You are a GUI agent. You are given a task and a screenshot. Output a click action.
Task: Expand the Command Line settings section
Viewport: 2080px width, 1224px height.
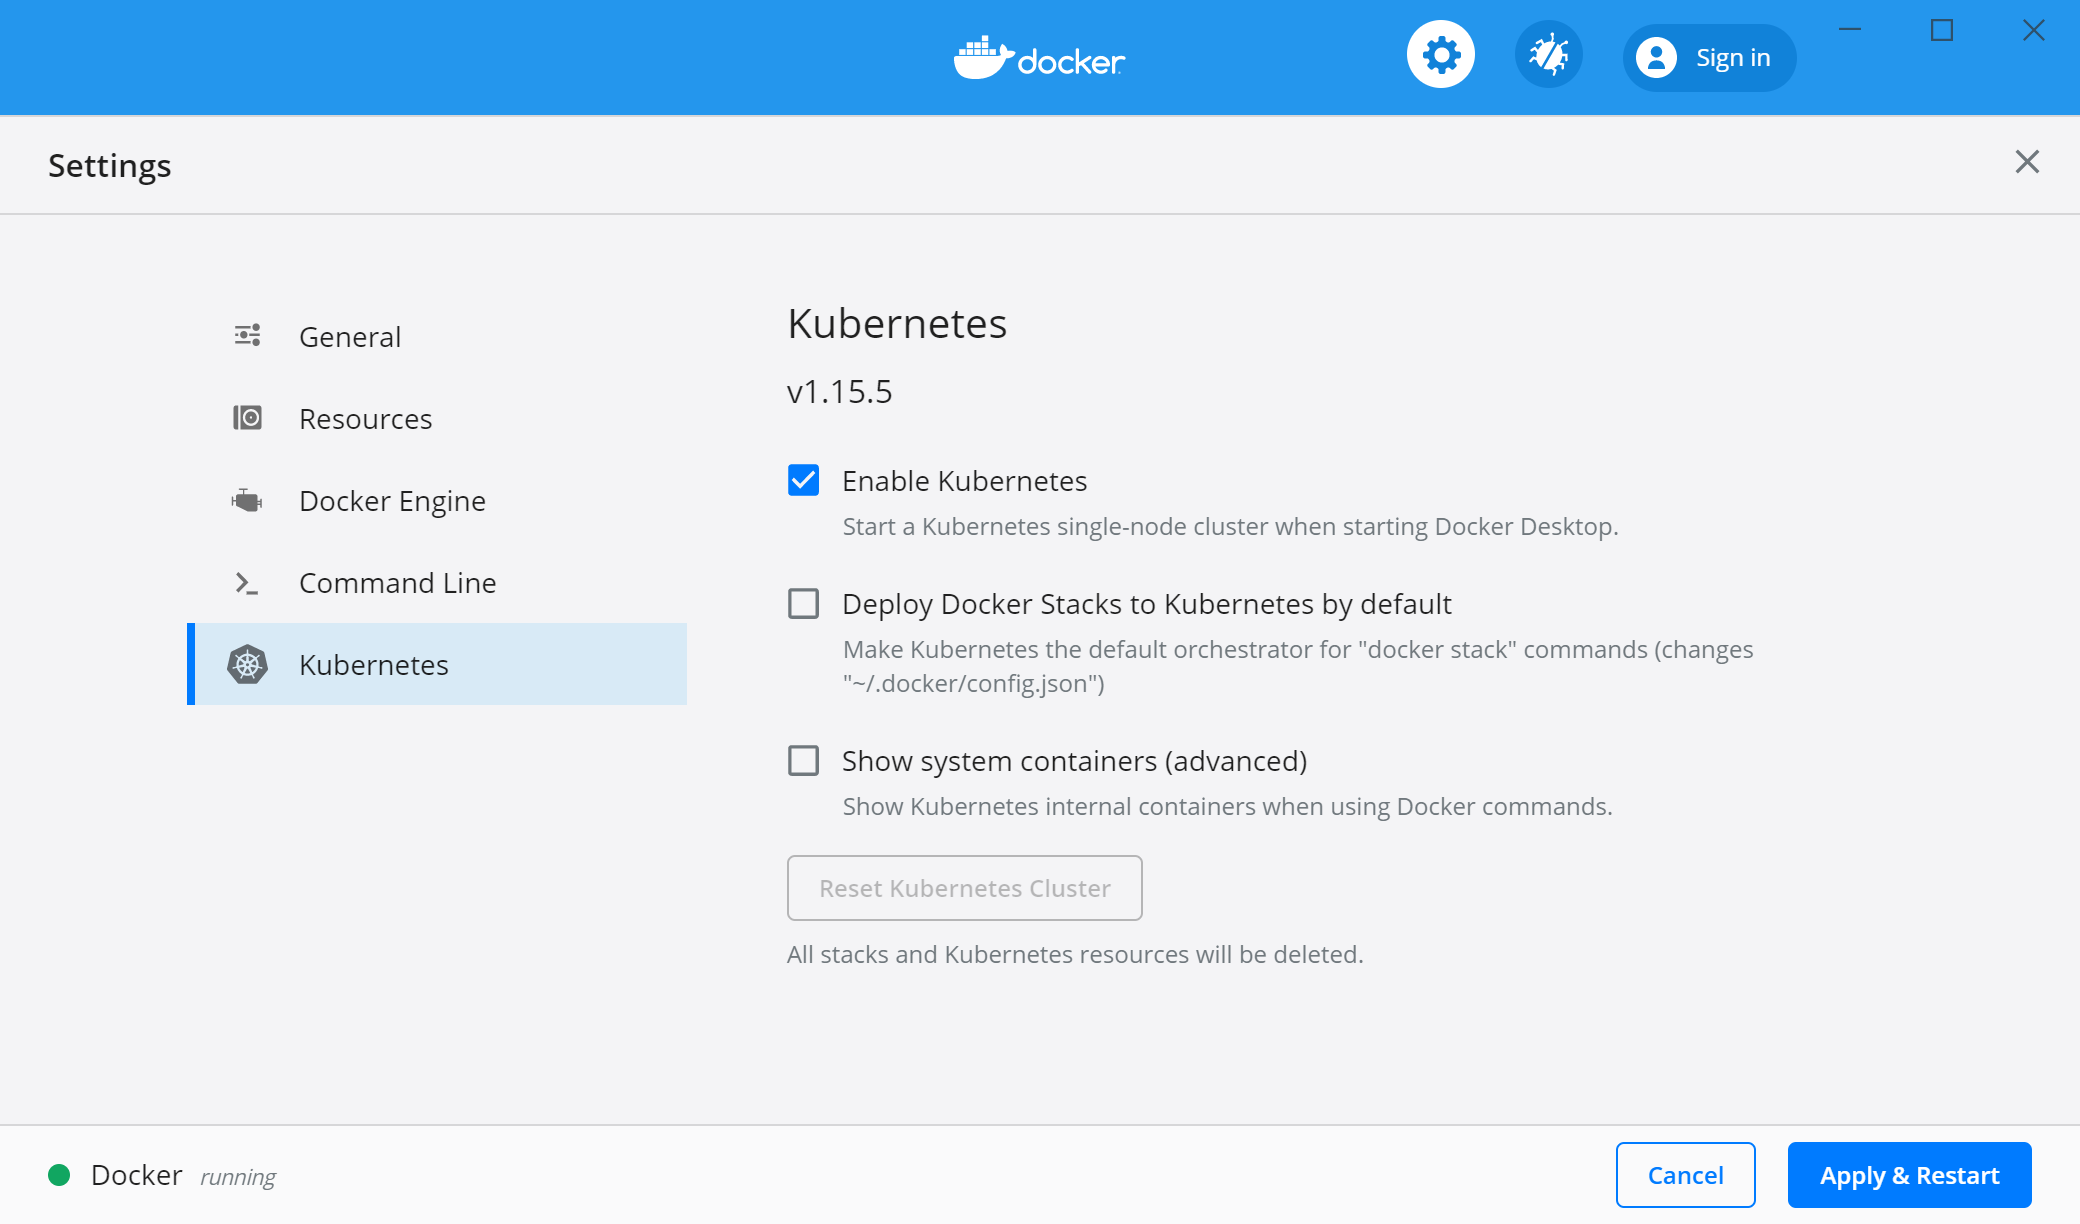click(398, 581)
